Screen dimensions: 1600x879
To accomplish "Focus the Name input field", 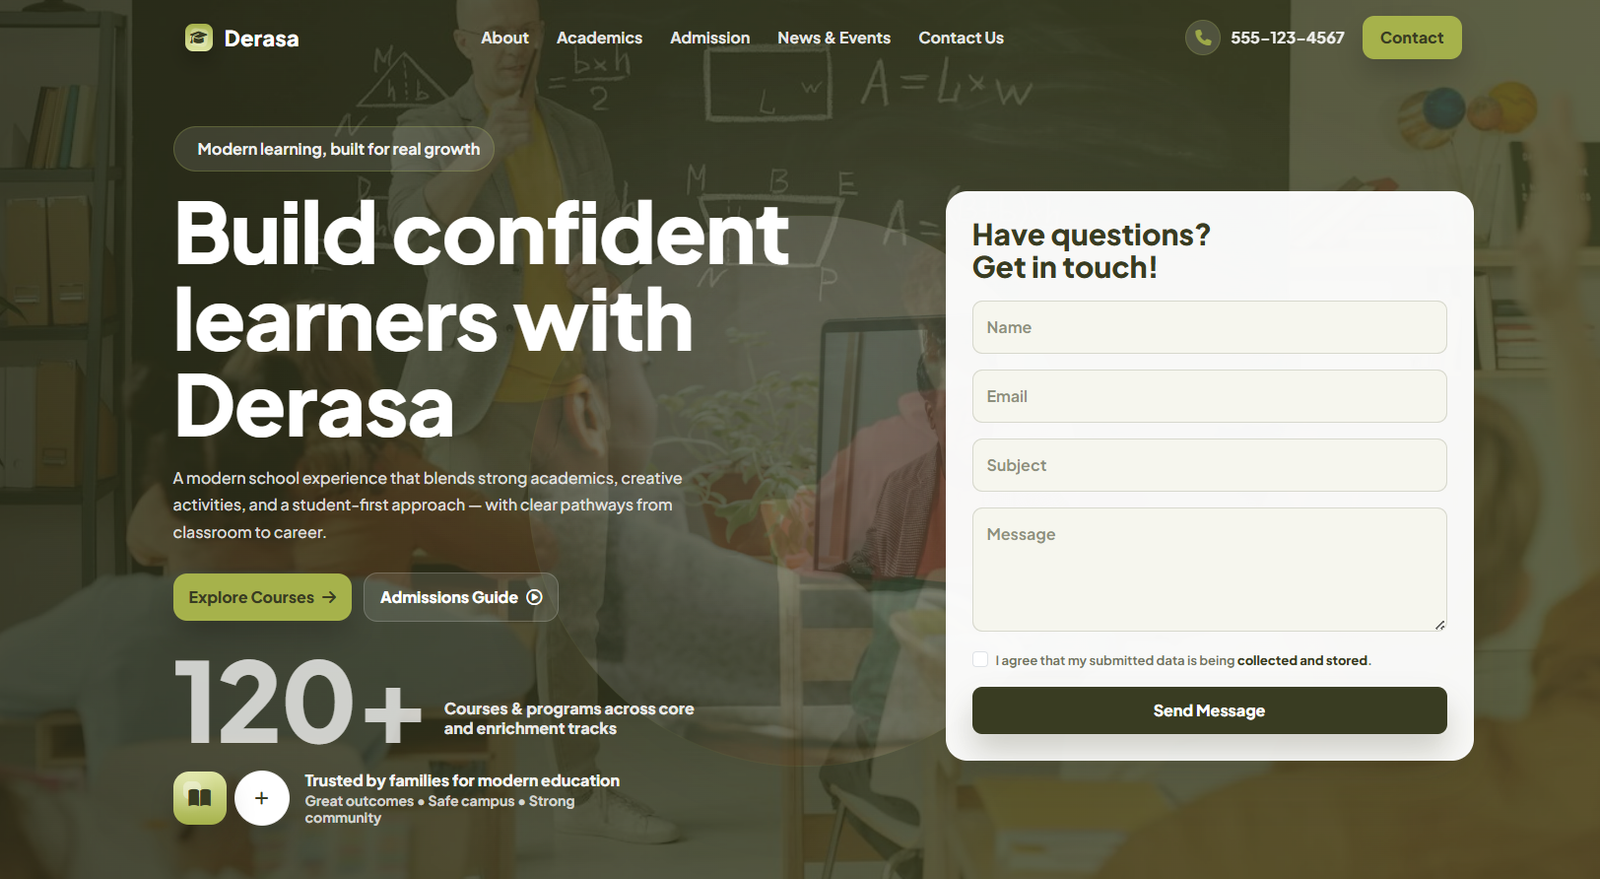I will click(1209, 327).
